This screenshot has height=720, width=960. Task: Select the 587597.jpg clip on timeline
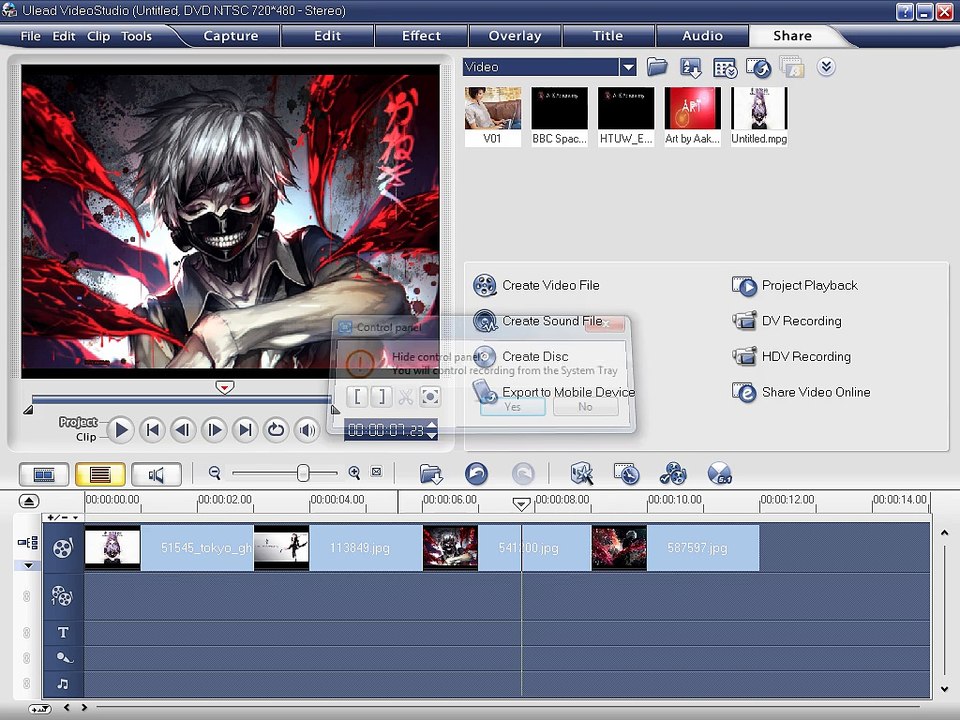click(675, 547)
